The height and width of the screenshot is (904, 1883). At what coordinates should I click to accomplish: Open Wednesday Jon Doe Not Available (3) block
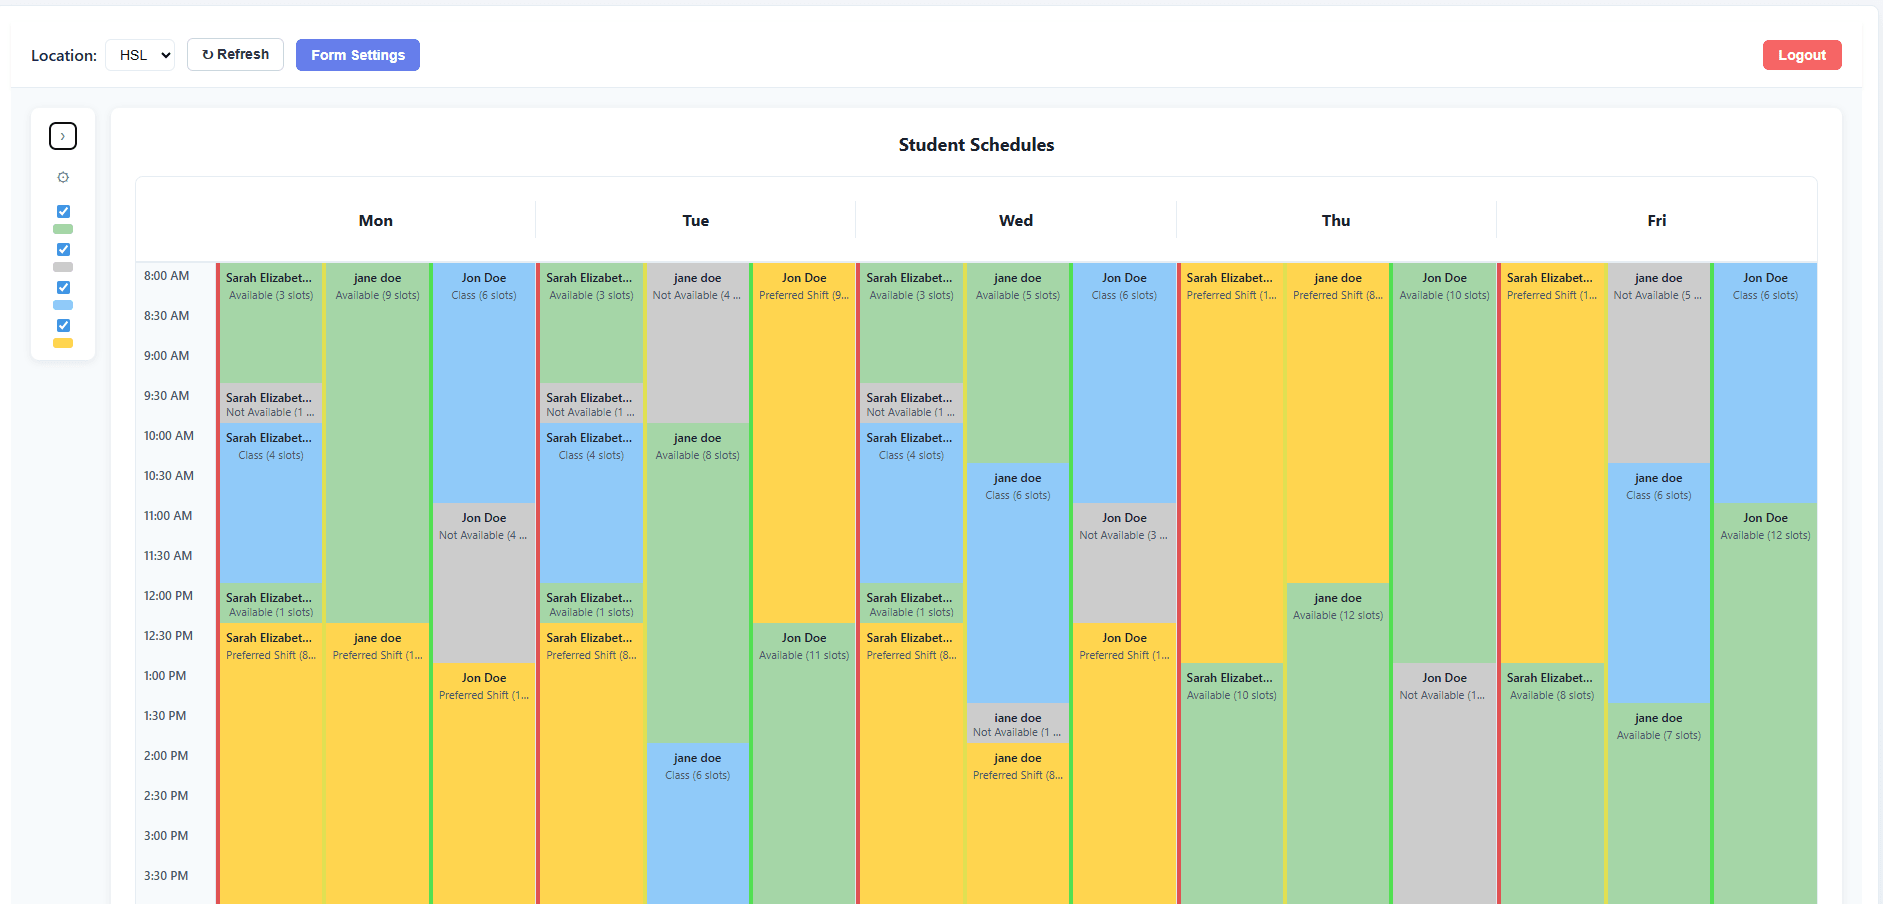[x=1124, y=563]
